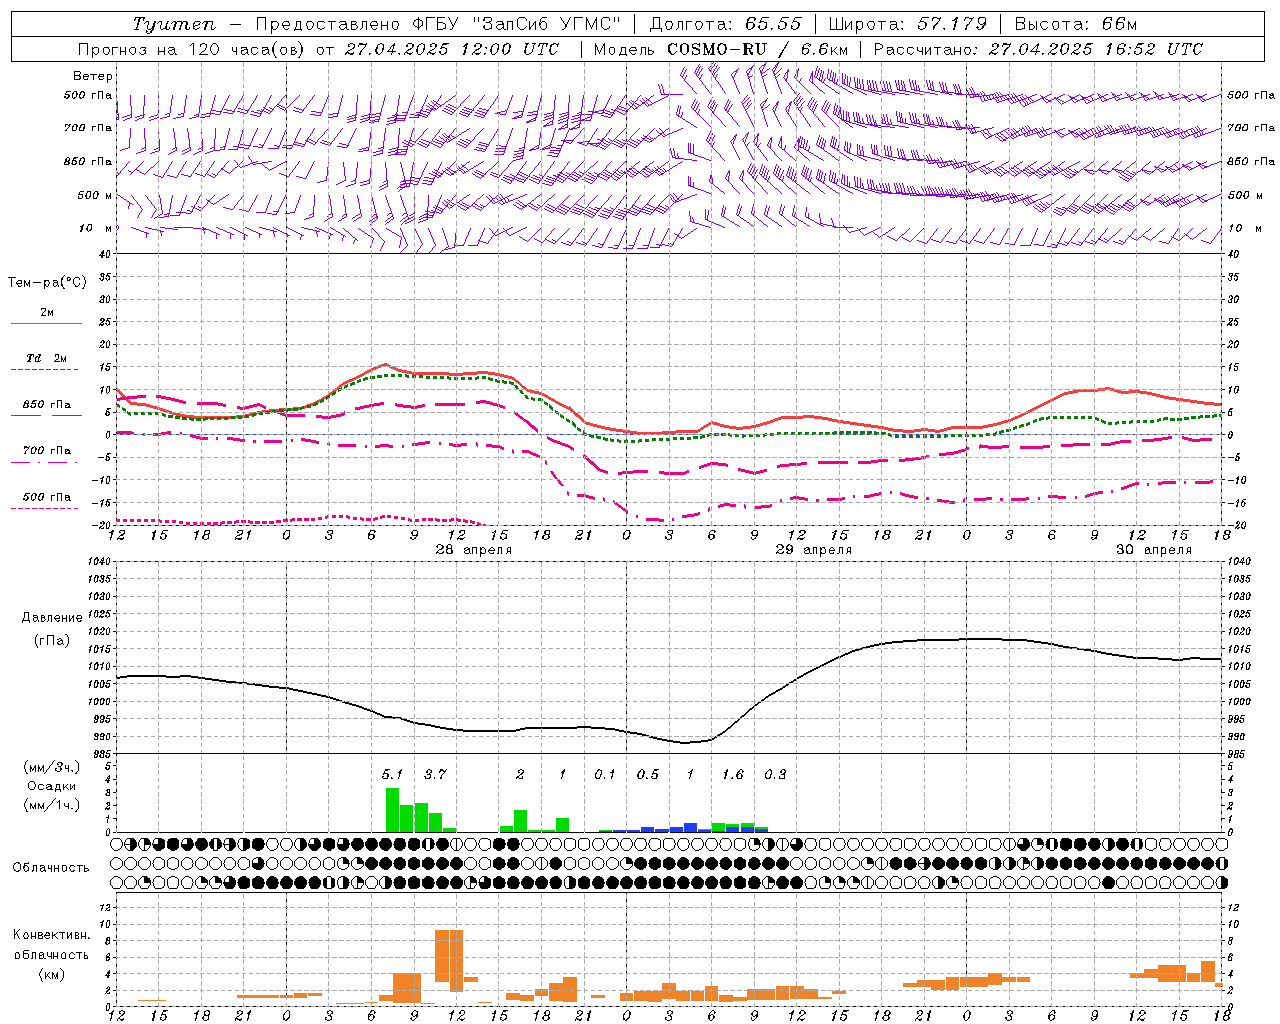Screen dimensions: 1280x1024
Task: Click the 'Тем-ра(°C)' temperature panel label
Action: [x=47, y=283]
